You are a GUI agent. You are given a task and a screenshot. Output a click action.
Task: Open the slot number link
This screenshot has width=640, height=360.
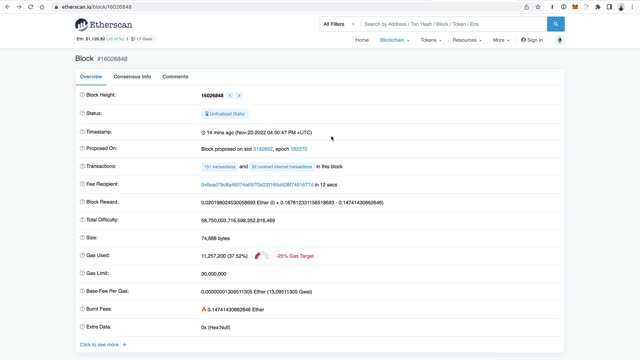[x=263, y=149]
